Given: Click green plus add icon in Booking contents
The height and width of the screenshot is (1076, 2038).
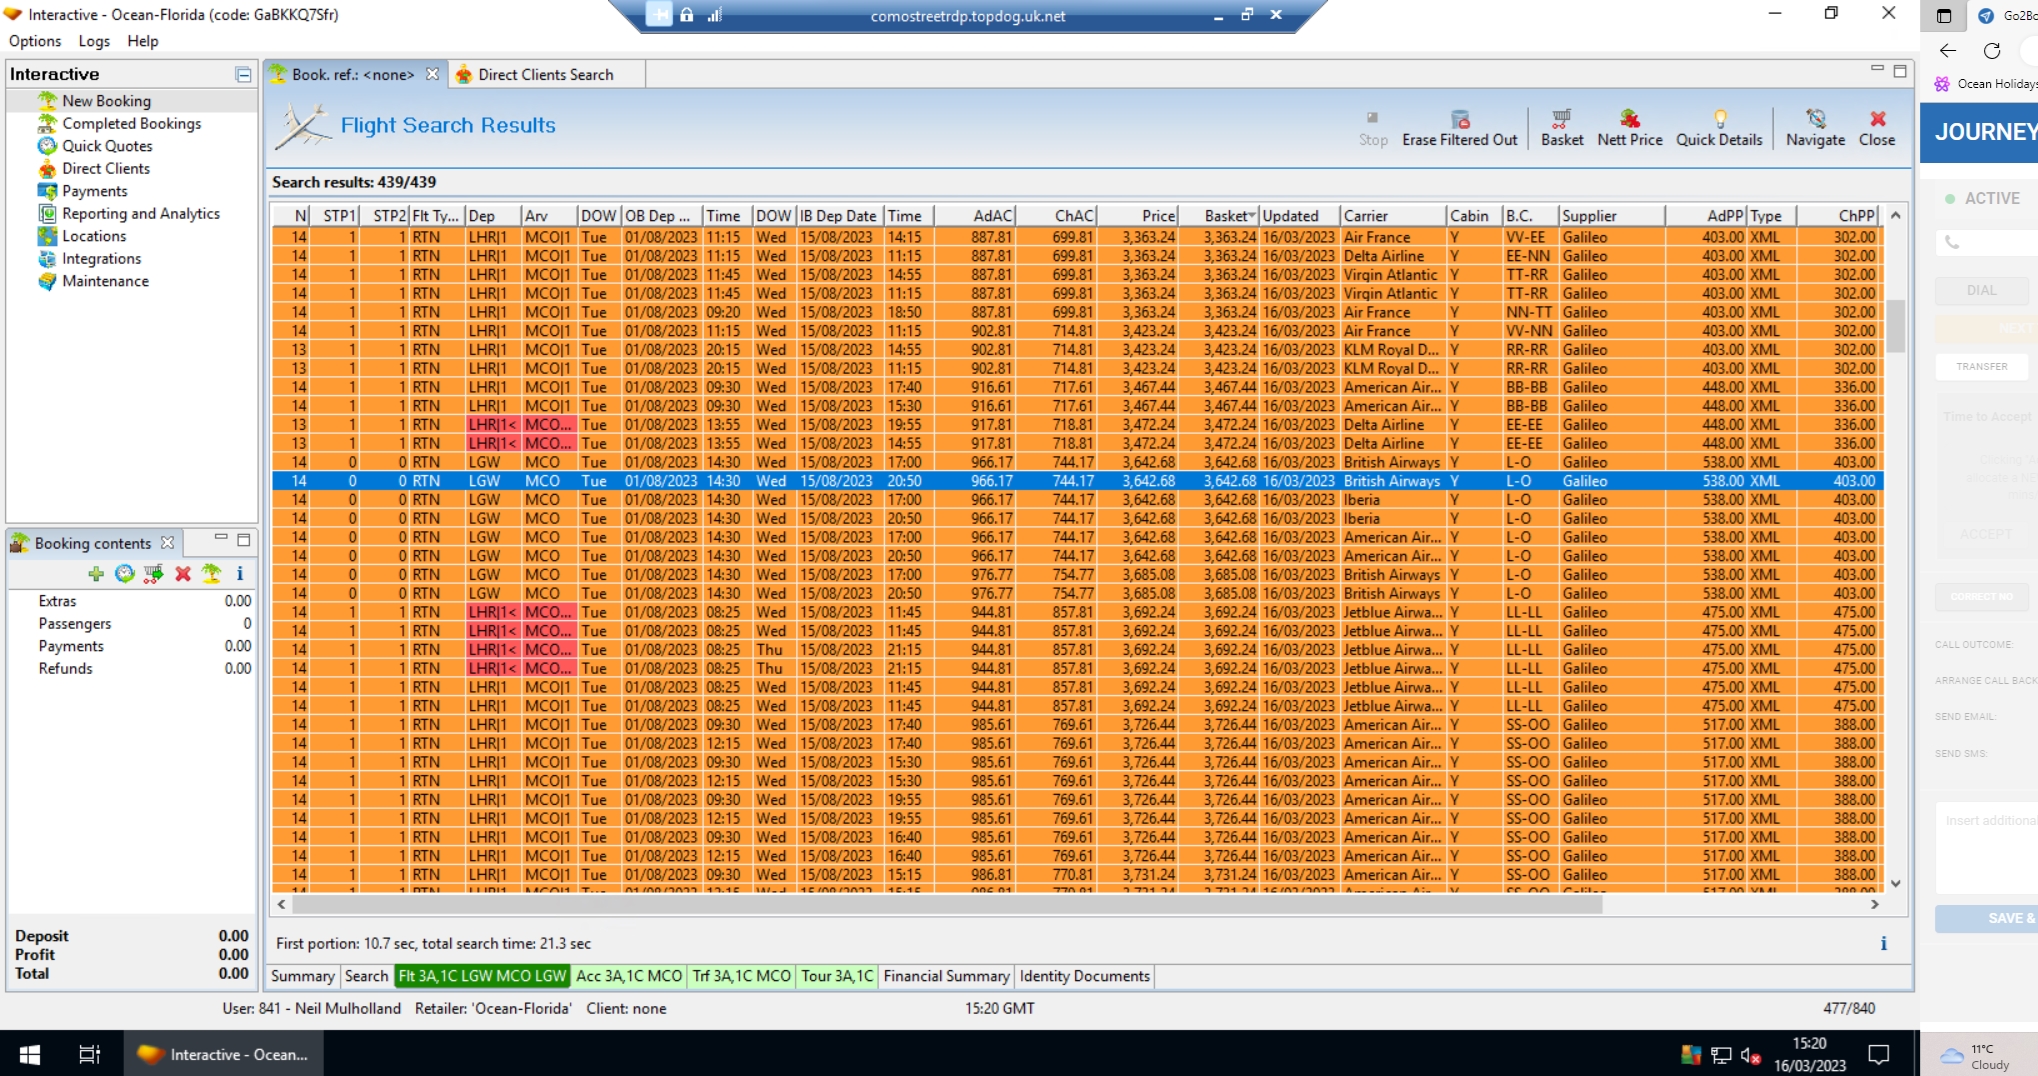Looking at the screenshot, I should [96, 573].
